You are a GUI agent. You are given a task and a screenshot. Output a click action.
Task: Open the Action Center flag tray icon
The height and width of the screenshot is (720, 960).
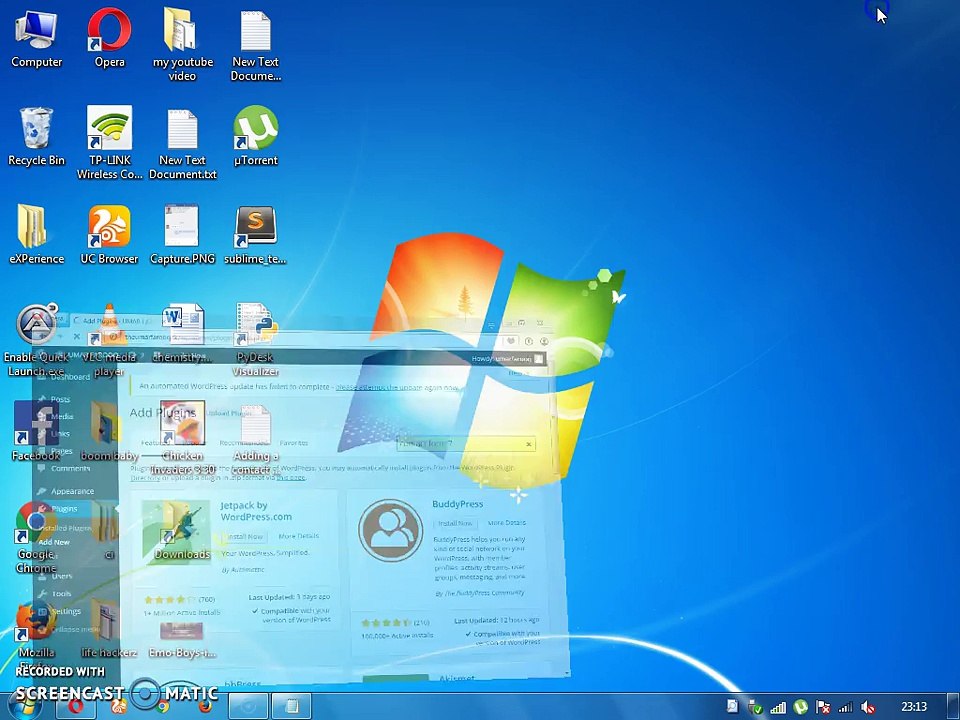(x=823, y=708)
